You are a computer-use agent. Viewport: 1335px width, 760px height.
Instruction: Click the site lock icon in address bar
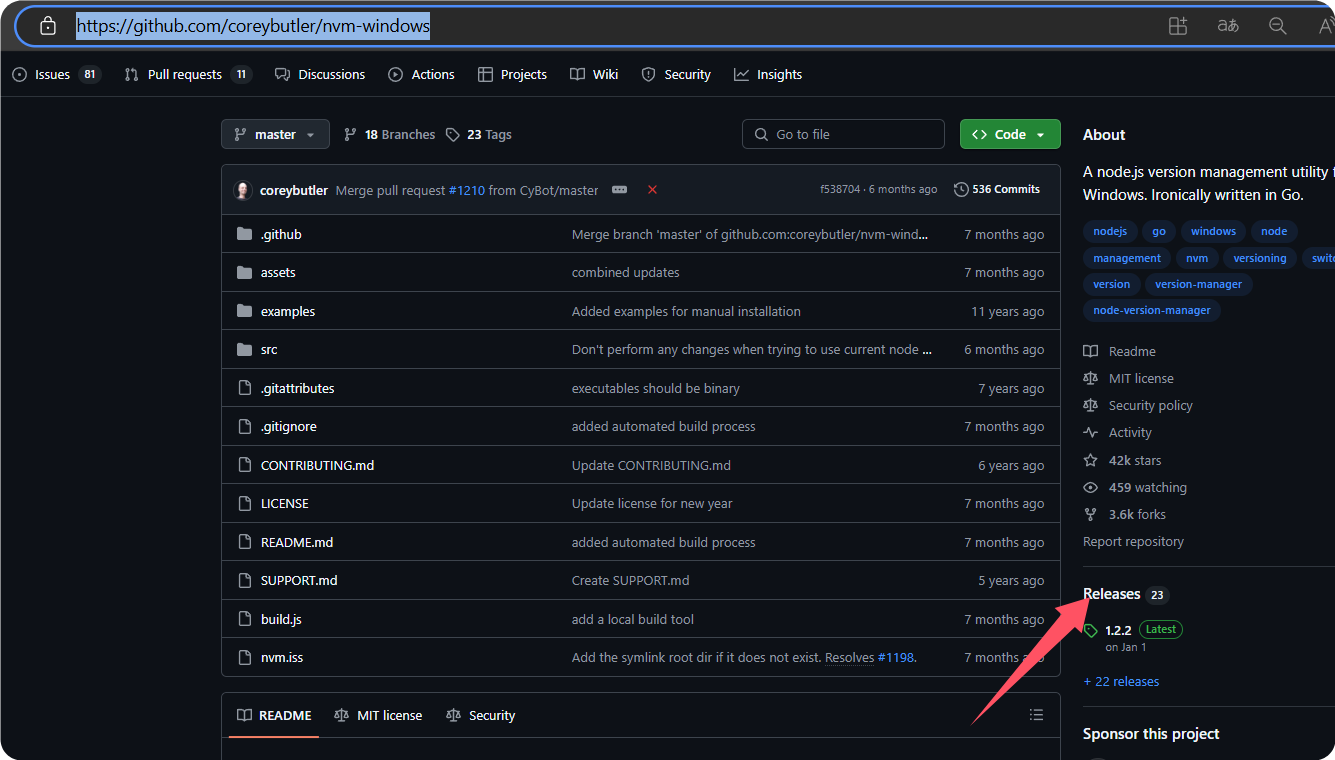pos(48,27)
